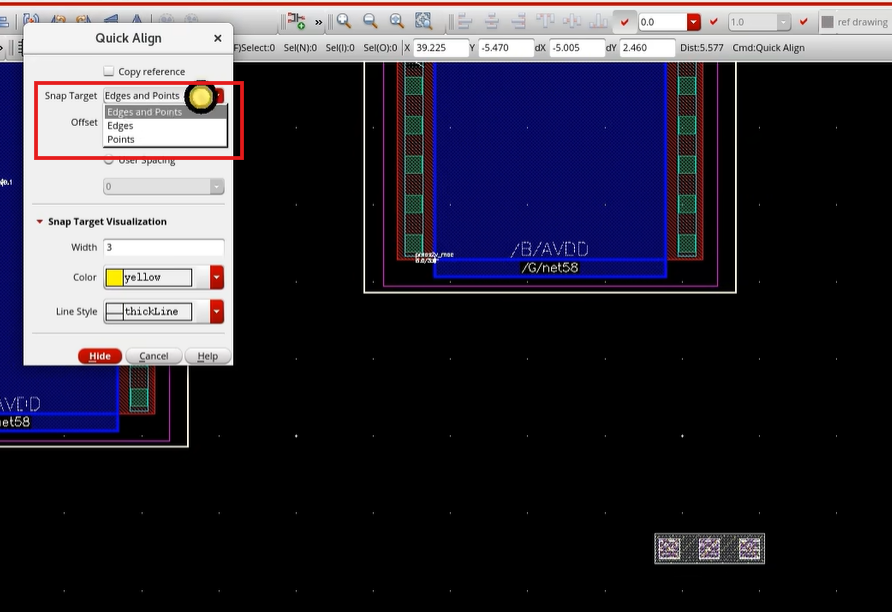Click the align bottom edges icon
Image resolution: width=892 pixels, height=612 pixels.
tap(598, 22)
